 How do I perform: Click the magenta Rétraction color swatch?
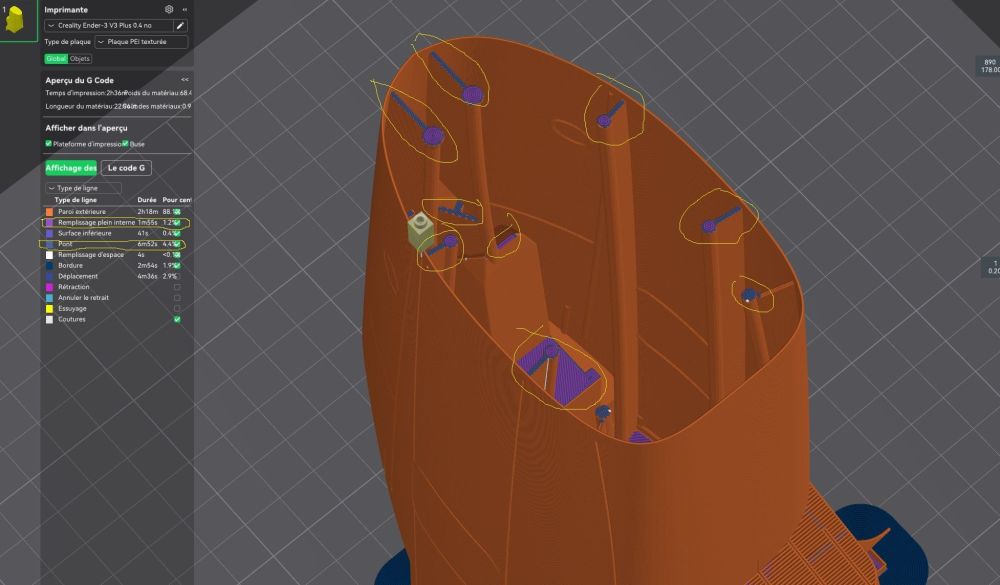50,287
